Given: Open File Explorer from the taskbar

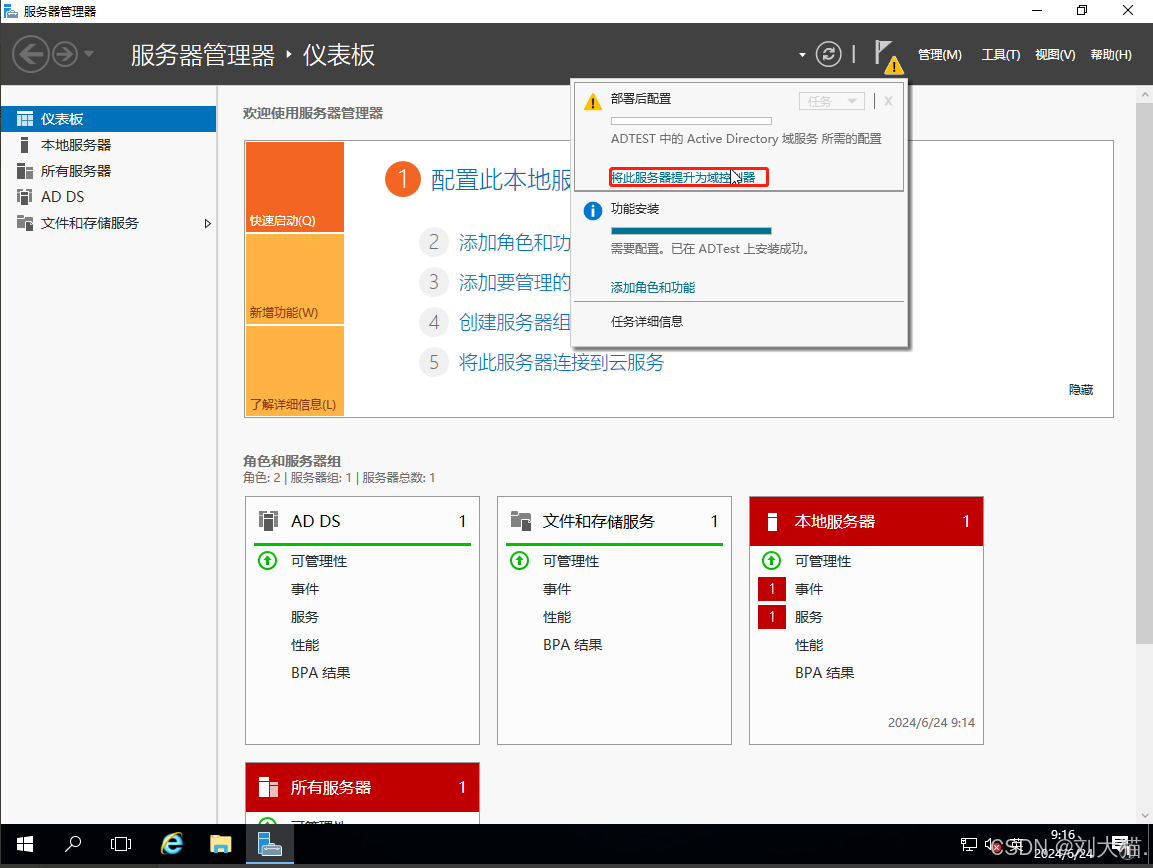Looking at the screenshot, I should pos(221,844).
